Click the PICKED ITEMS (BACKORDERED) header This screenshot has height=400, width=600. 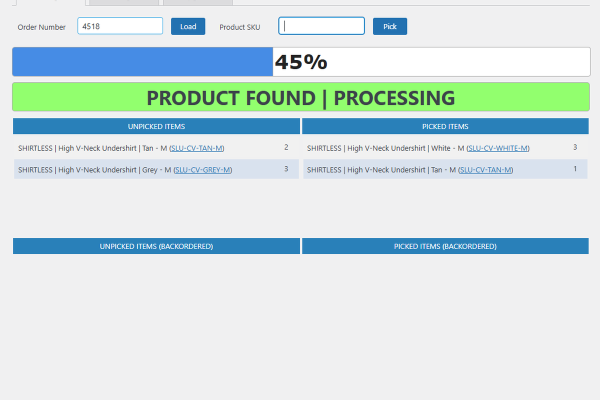pos(445,246)
